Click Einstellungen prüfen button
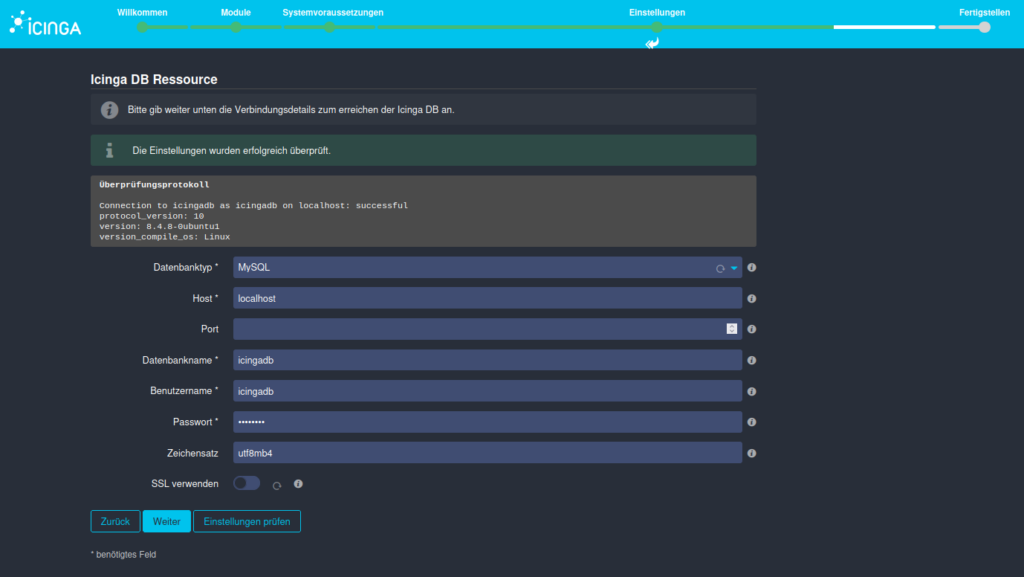The height and width of the screenshot is (577, 1024). pos(247,522)
